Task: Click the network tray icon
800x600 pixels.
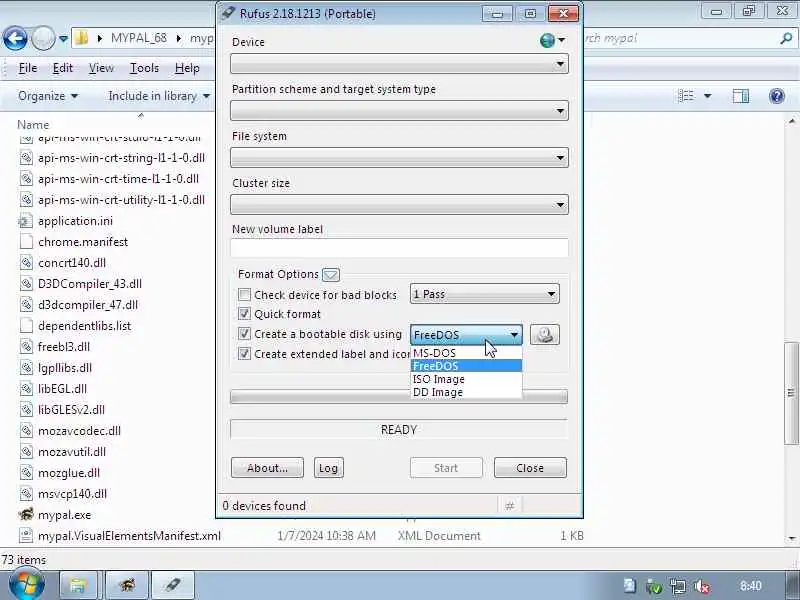Action: click(x=678, y=586)
